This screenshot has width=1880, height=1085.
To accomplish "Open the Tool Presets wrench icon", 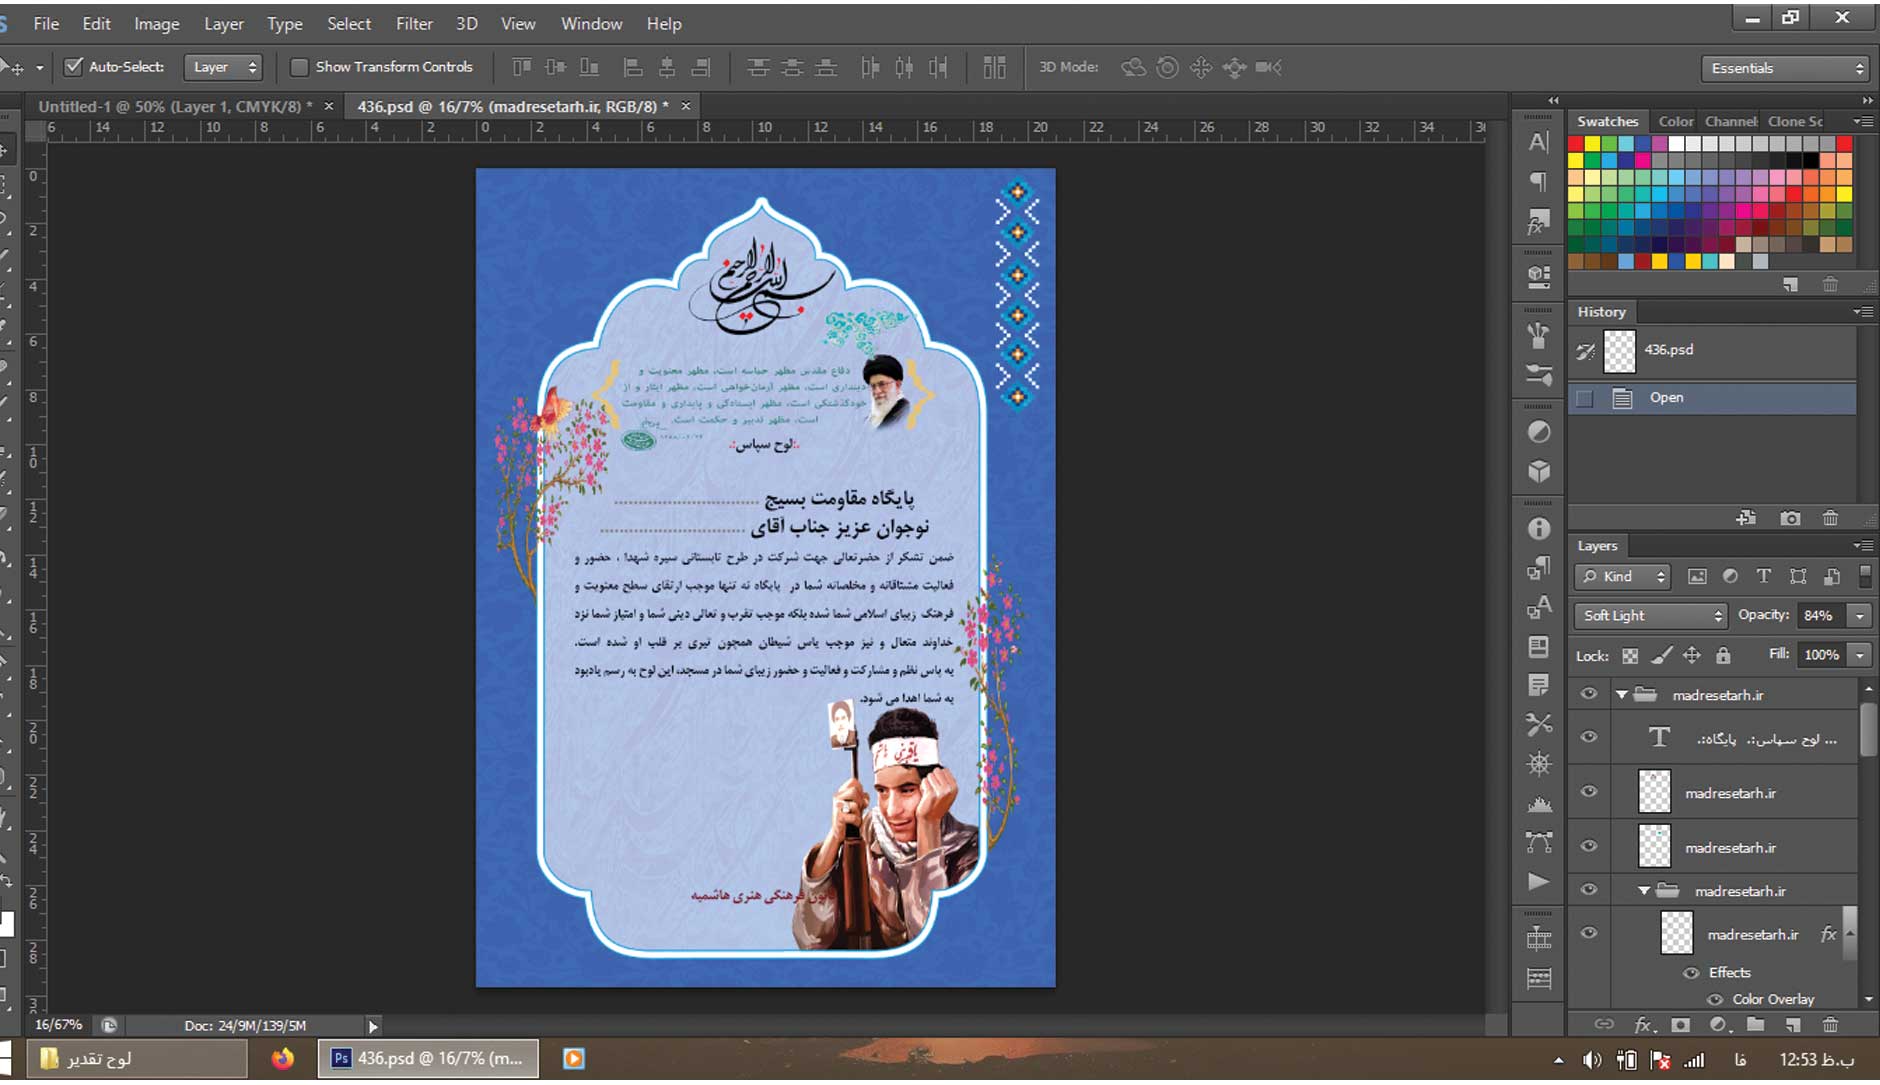I will point(1539,724).
